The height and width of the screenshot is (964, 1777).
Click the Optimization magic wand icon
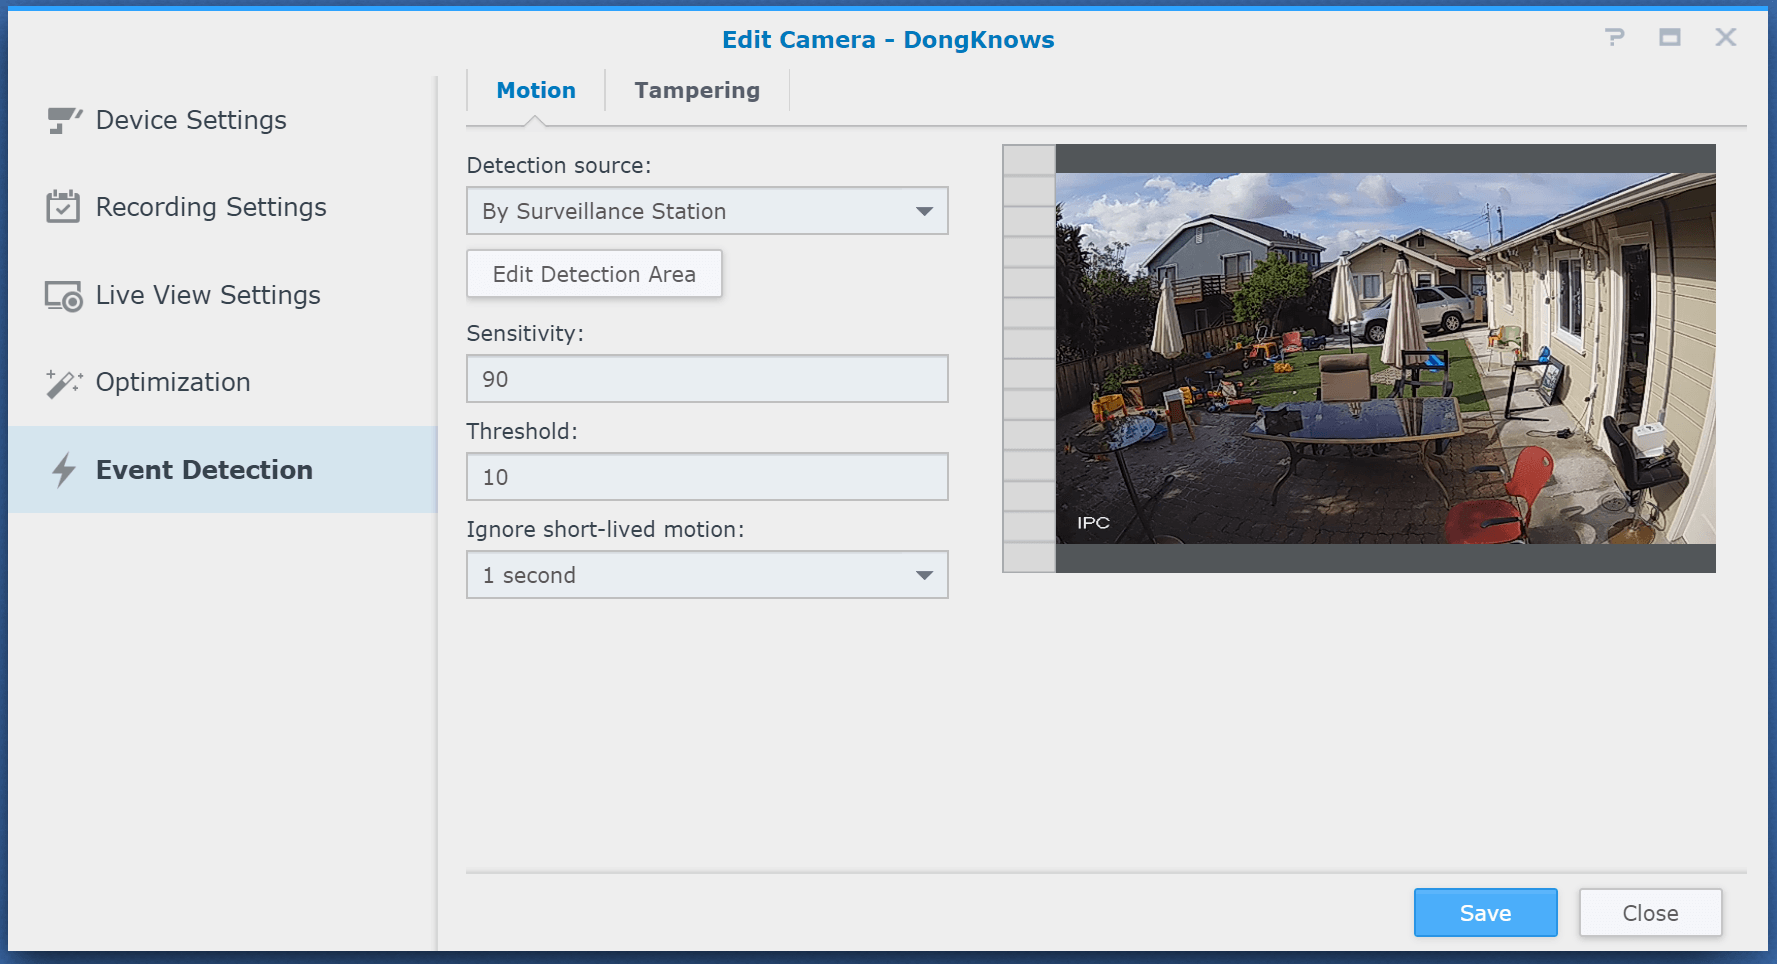(x=64, y=383)
